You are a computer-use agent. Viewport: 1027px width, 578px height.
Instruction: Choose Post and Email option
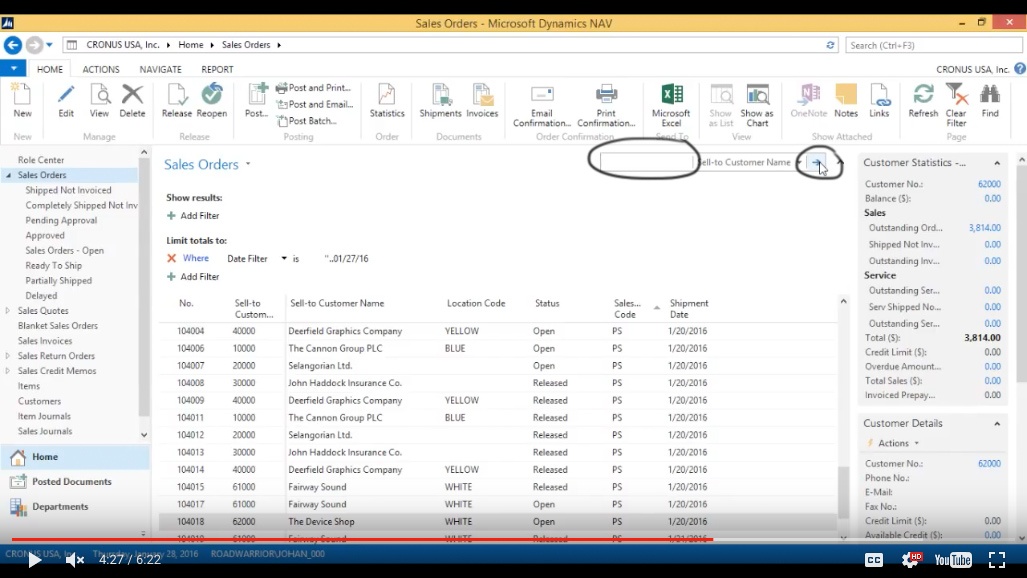click(315, 104)
